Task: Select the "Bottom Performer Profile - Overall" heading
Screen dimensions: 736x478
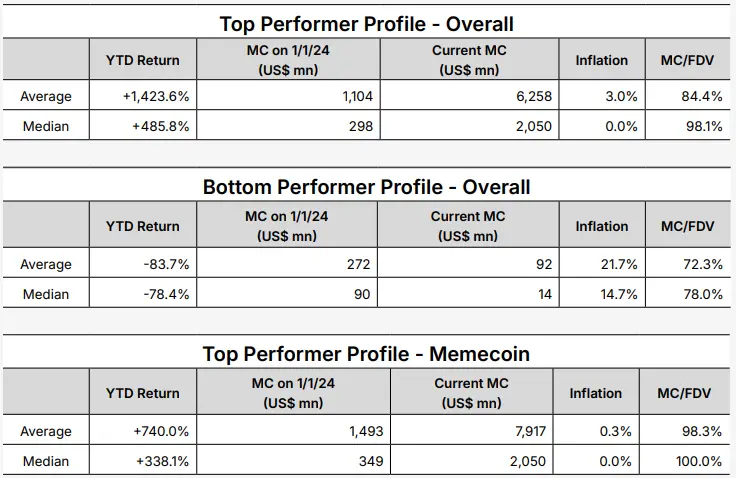Action: tap(366, 187)
